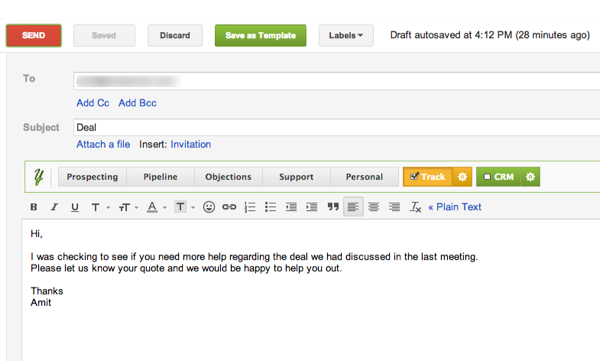Open the Pipeline templates tab
This screenshot has width=600, height=361.
[160, 177]
